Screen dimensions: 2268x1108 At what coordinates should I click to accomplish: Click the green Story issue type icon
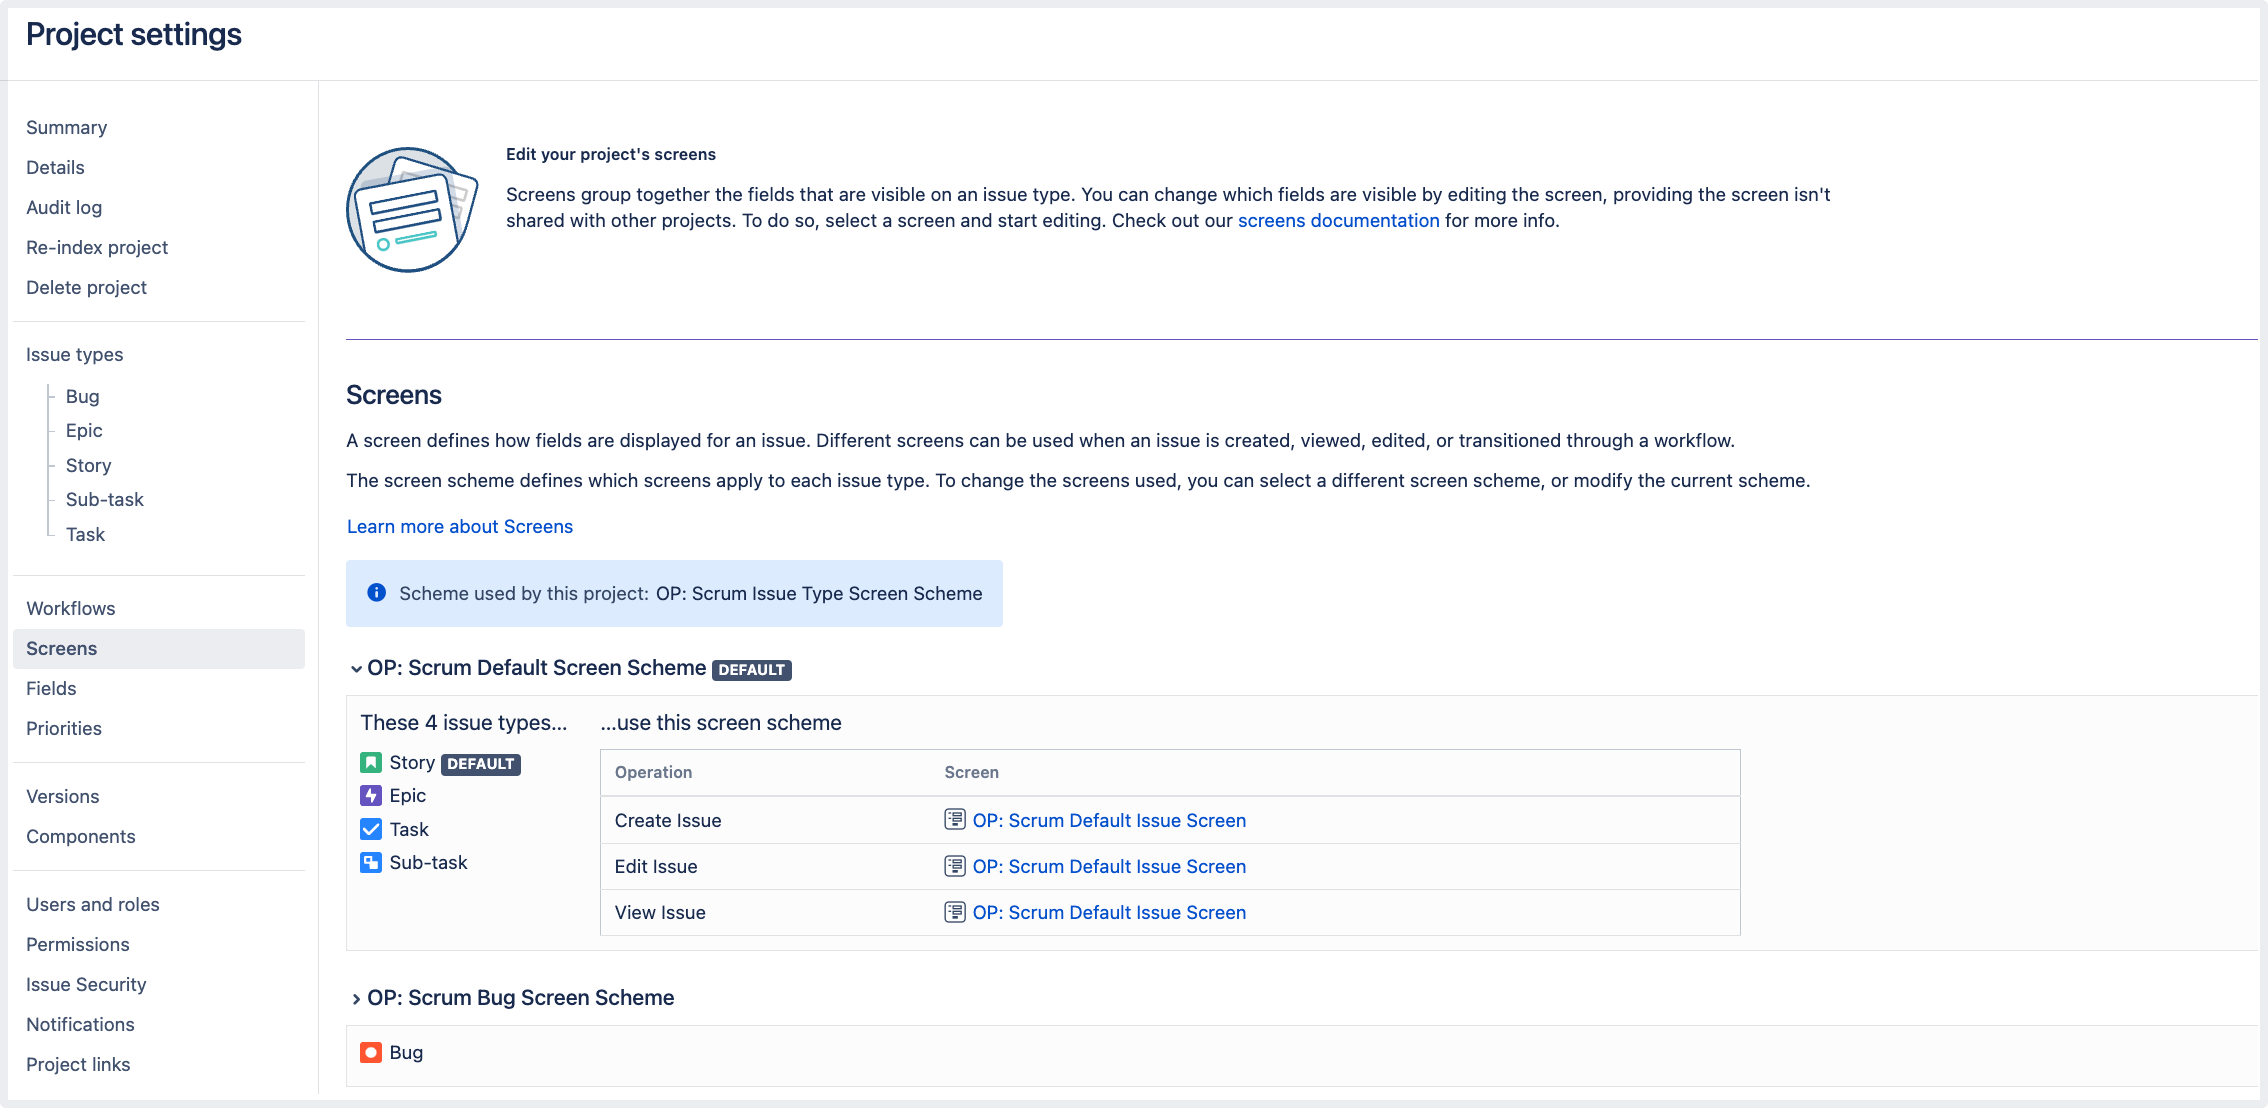coord(371,763)
